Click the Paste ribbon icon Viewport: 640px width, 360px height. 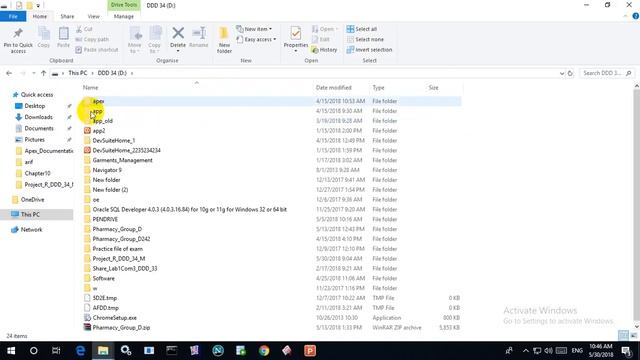click(x=63, y=33)
